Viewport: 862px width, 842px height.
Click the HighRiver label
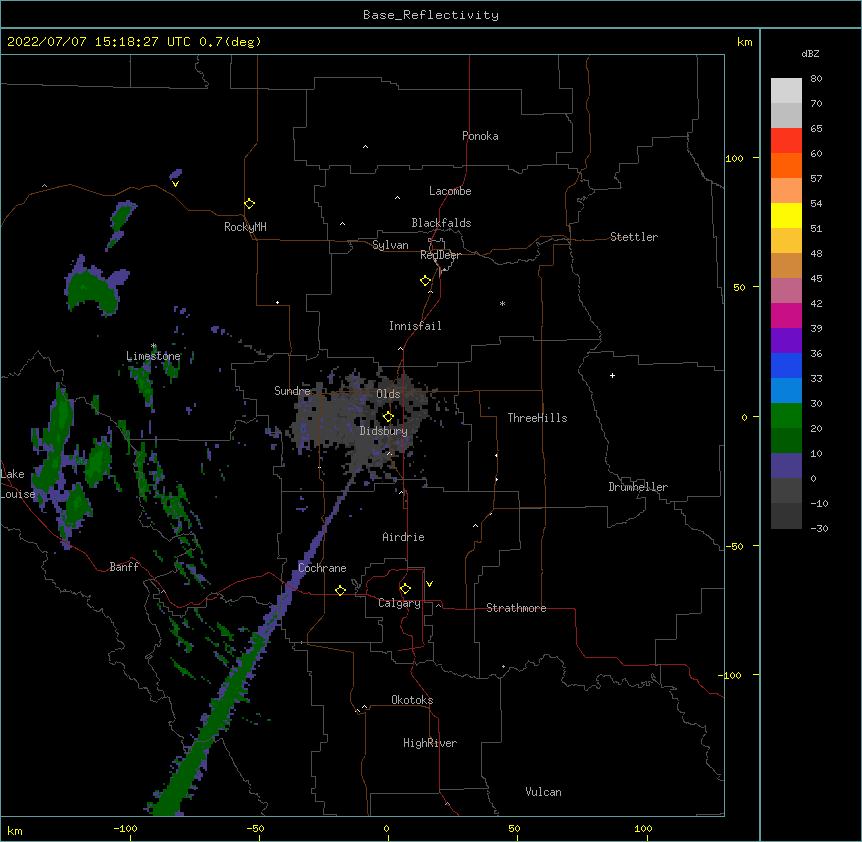[430, 743]
